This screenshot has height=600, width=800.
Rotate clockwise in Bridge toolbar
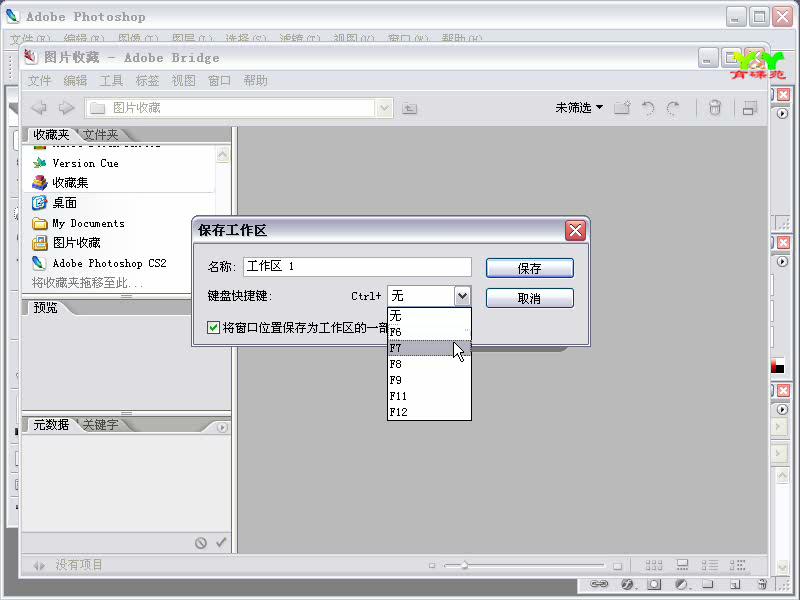(x=673, y=108)
